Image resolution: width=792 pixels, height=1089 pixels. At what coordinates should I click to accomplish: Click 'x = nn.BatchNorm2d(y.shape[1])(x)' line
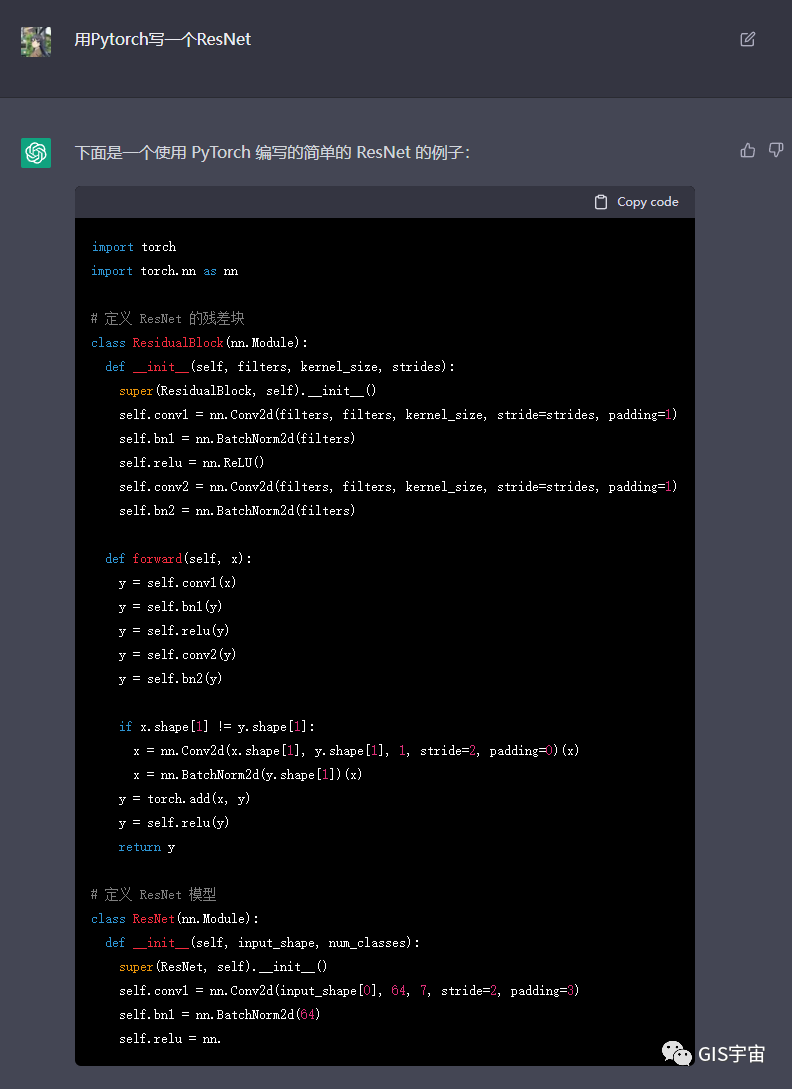(248, 774)
